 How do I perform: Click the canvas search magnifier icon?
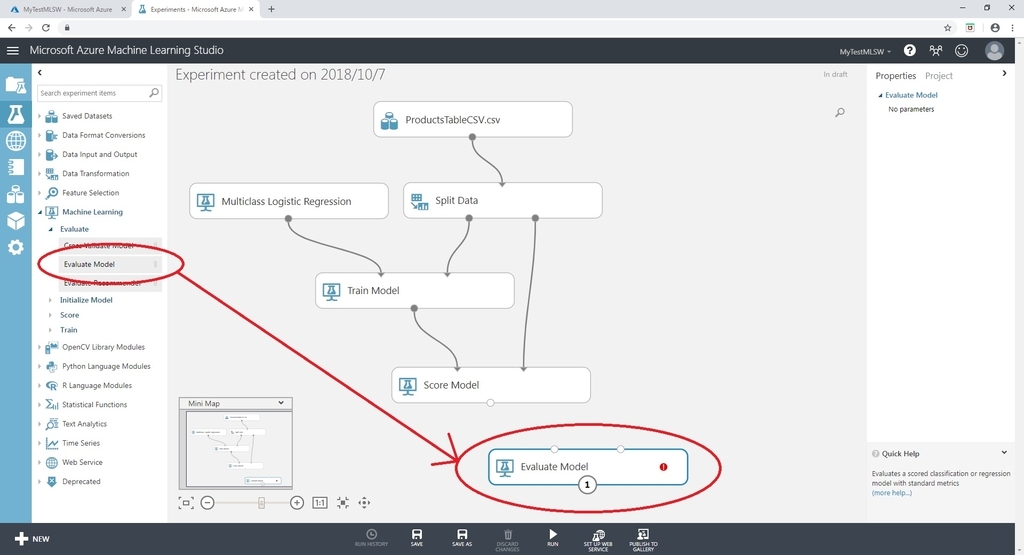[840, 112]
